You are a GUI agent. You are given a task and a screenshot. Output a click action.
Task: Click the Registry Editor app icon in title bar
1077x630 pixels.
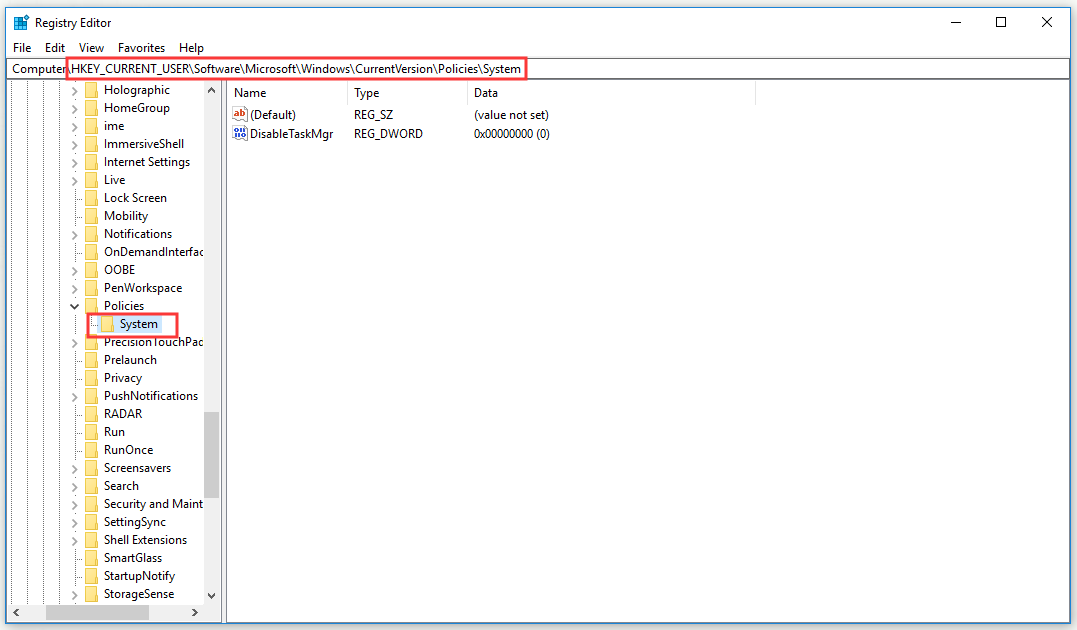click(21, 22)
